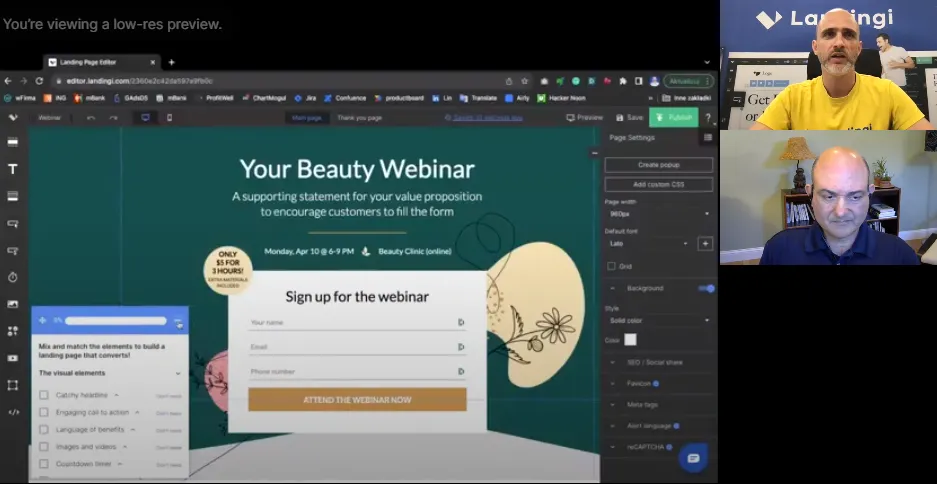This screenshot has width=937, height=484.
Task: Expand the Favicon section
Action: coord(613,384)
